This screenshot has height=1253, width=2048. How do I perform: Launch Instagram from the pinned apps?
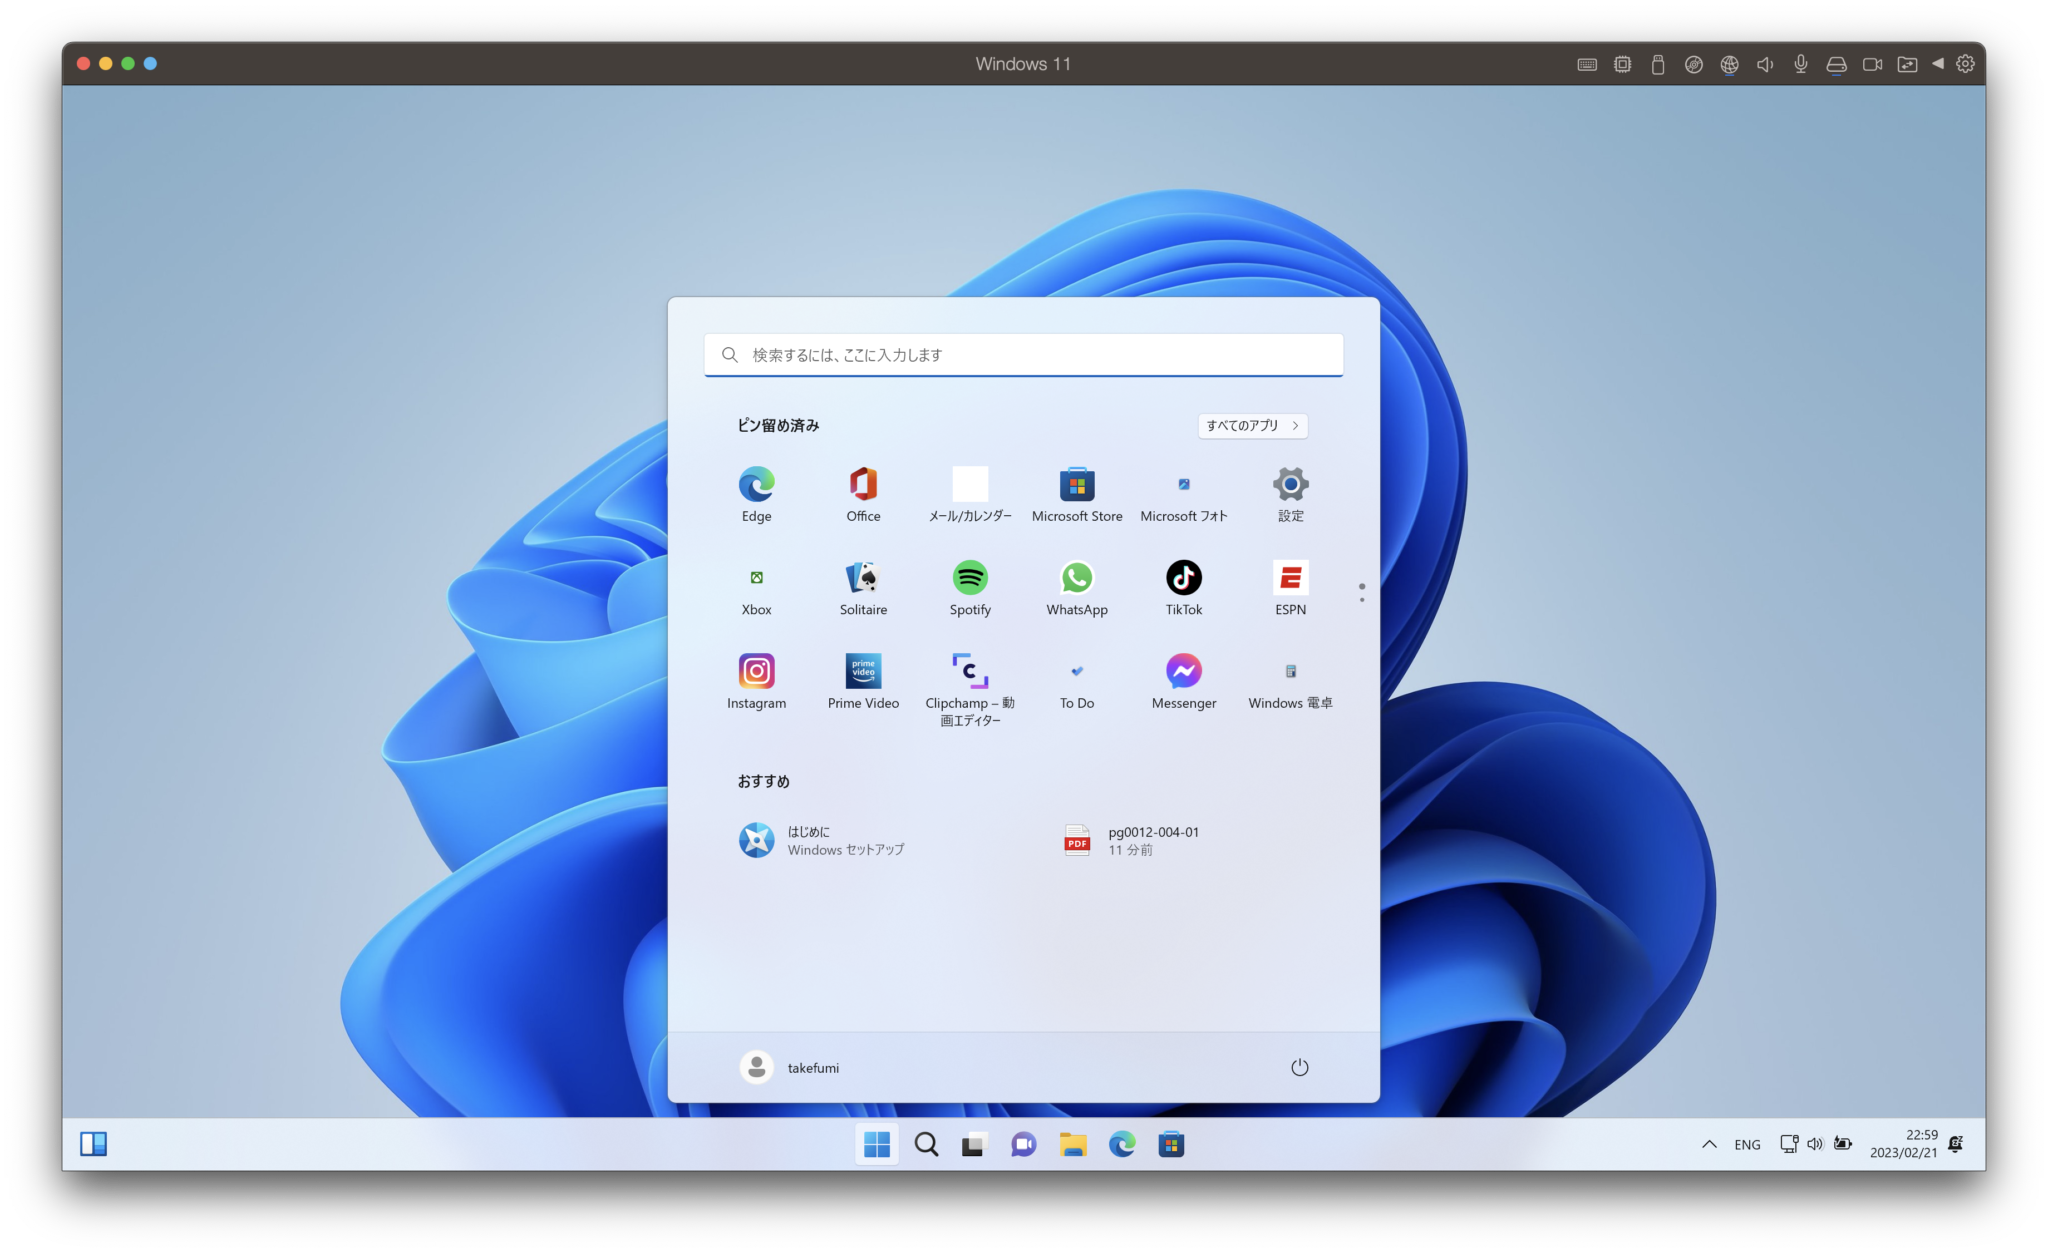pos(756,682)
